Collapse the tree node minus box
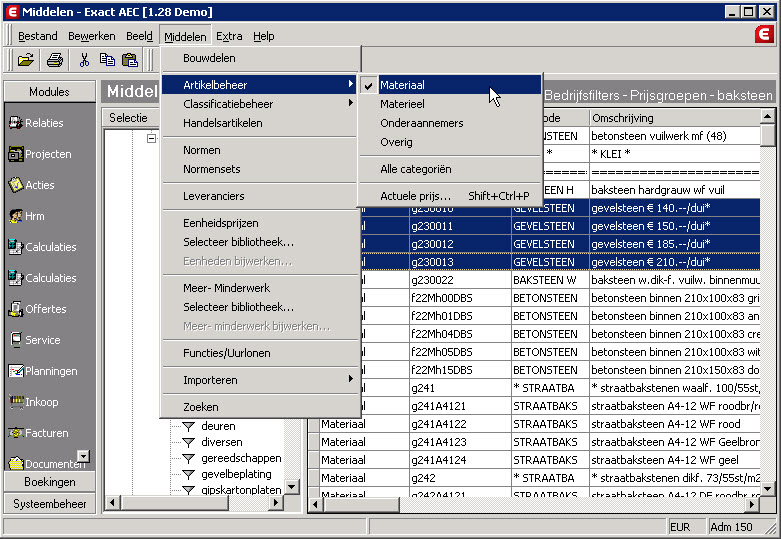 (x=151, y=138)
